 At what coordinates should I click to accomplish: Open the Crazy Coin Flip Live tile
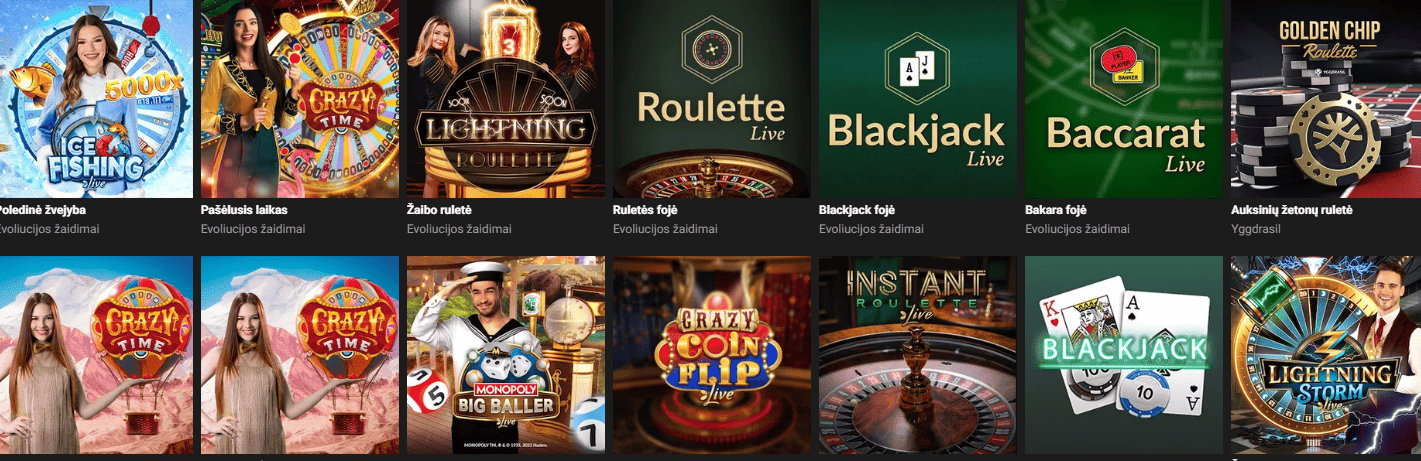pos(712,355)
